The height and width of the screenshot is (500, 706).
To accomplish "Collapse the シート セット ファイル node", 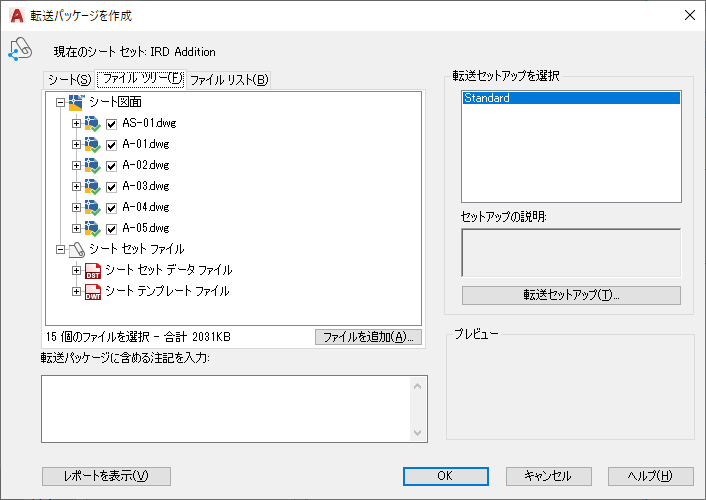I will coord(60,250).
